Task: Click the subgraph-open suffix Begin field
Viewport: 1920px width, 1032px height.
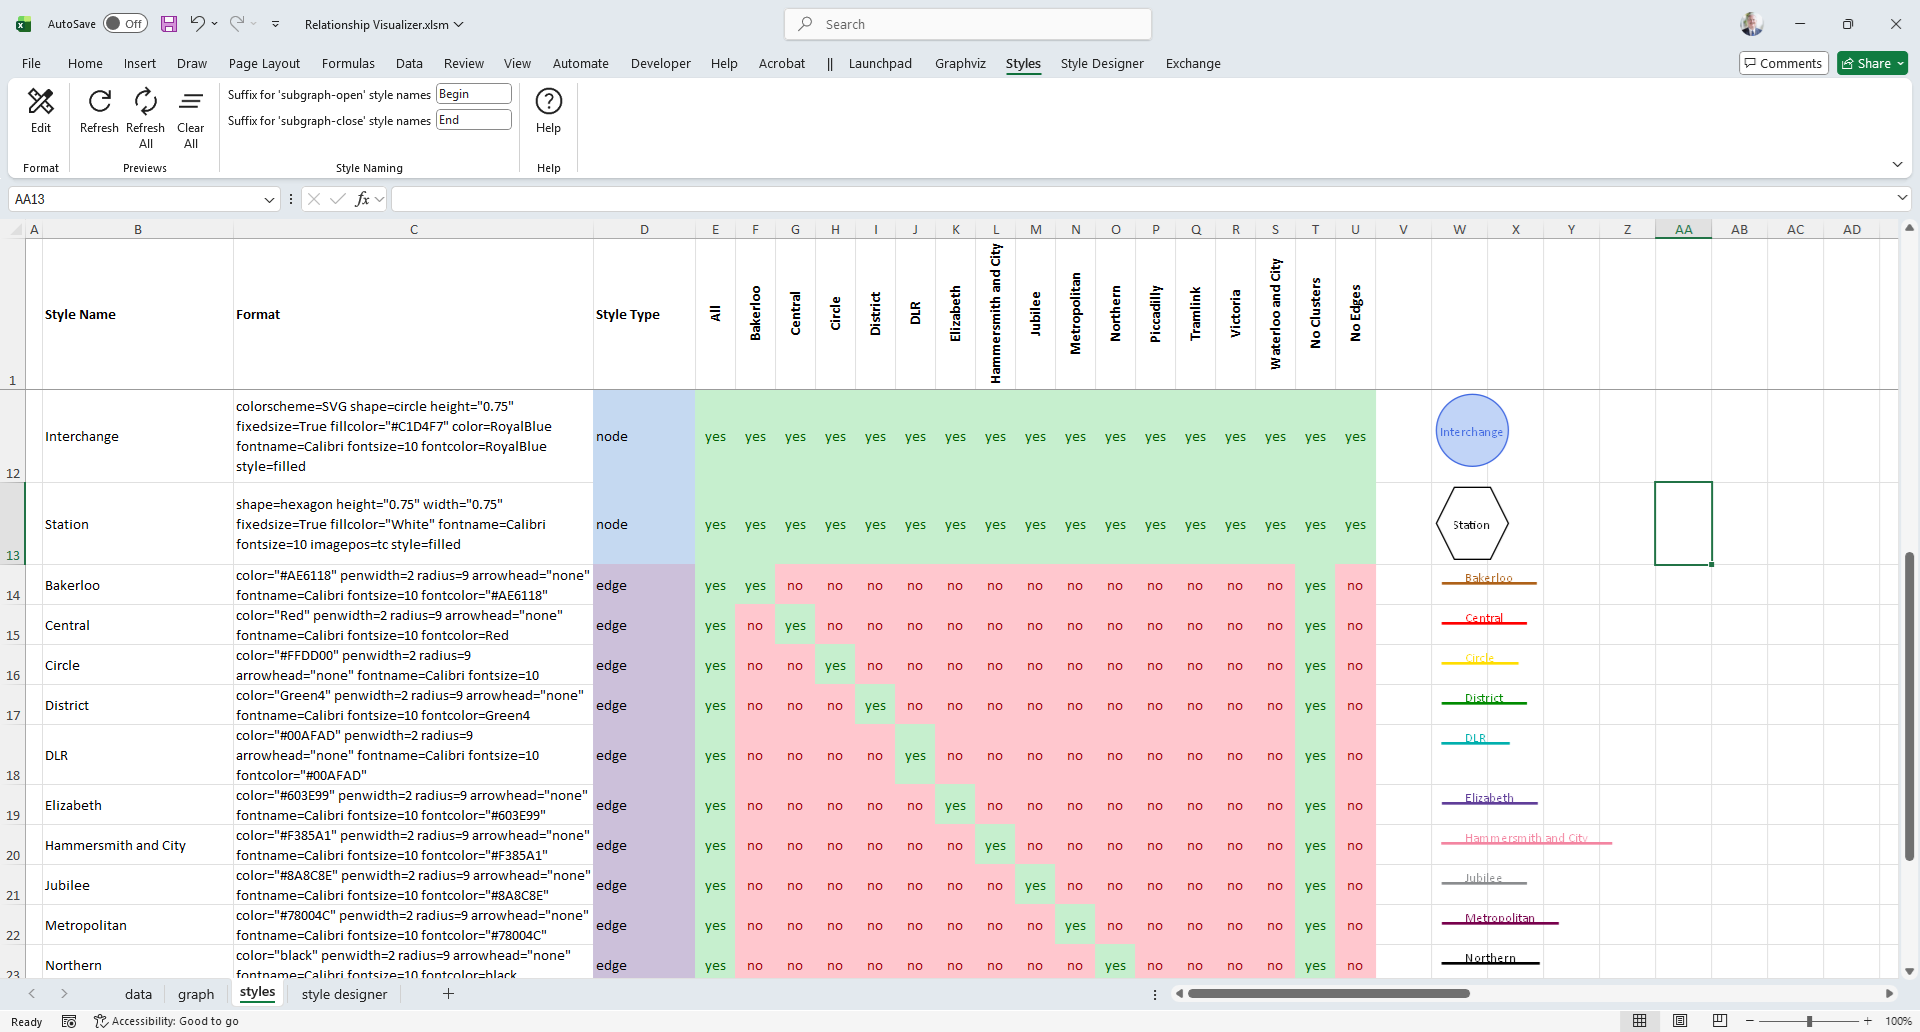Action: click(x=474, y=94)
